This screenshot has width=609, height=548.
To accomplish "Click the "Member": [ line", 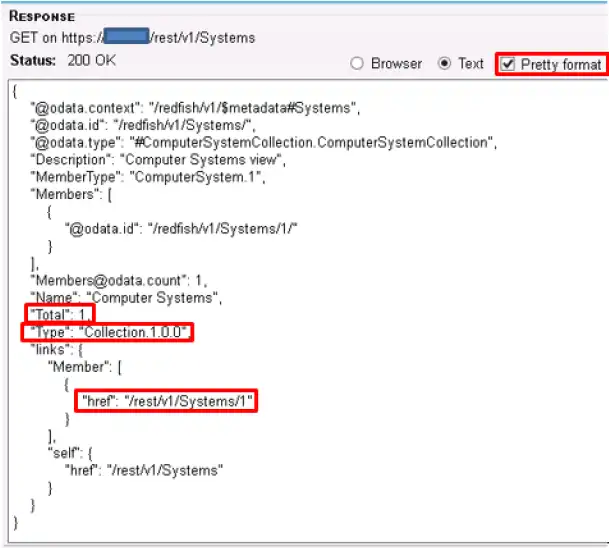I will tap(85, 367).
